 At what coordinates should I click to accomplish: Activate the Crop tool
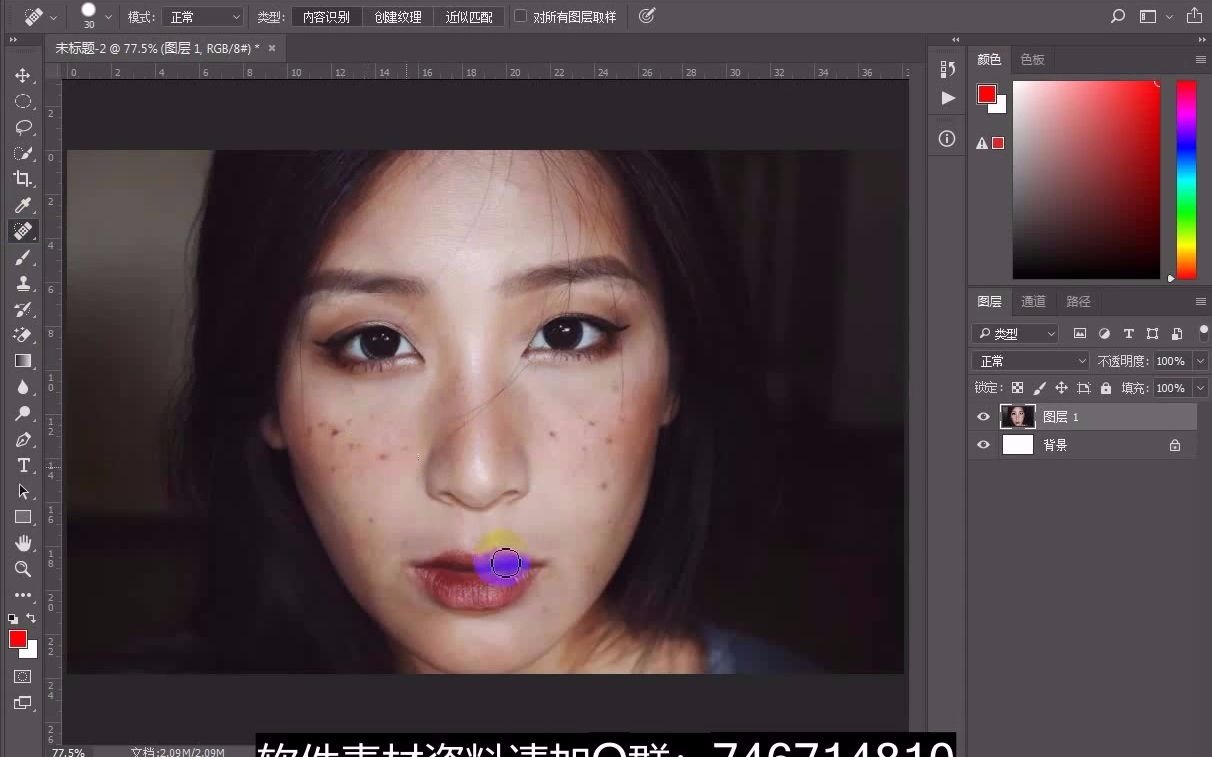(x=24, y=179)
